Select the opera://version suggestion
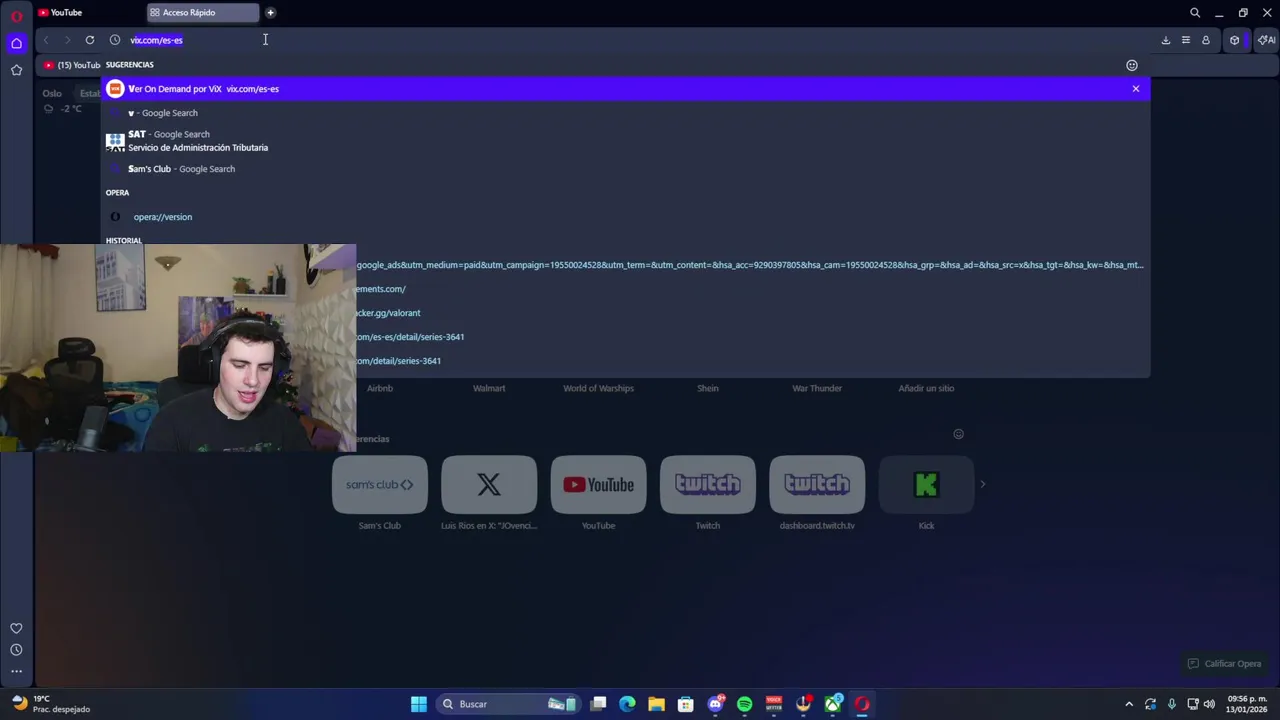Viewport: 1280px width, 720px height. coord(626,217)
